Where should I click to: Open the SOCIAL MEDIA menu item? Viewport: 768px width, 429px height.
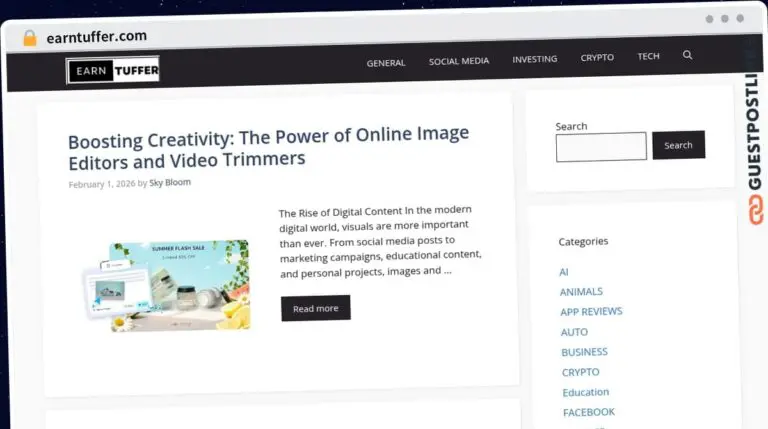tap(459, 61)
